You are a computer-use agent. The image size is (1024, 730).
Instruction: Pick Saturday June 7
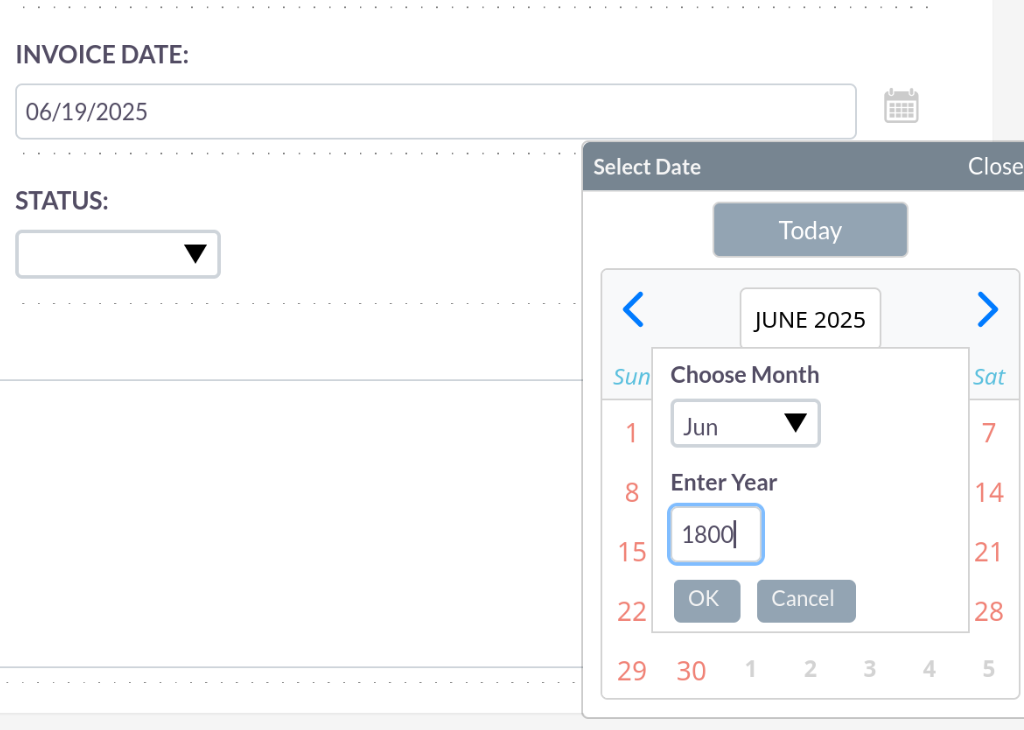pyautogui.click(x=988, y=432)
